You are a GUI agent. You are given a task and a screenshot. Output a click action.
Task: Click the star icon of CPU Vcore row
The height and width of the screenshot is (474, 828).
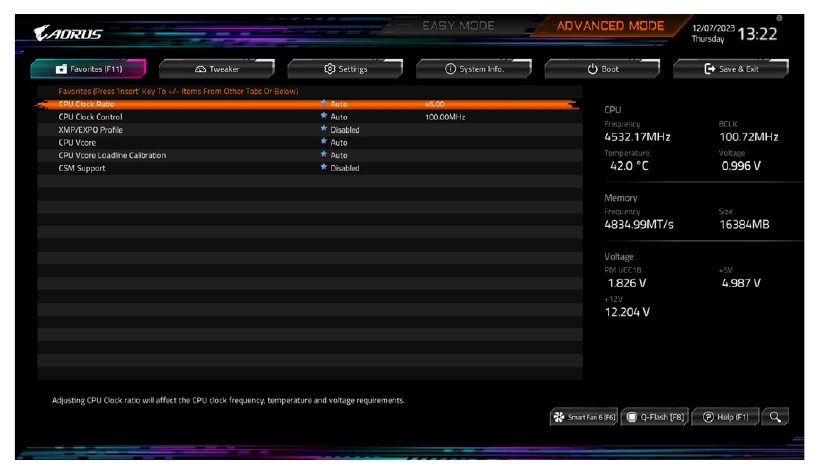324,141
